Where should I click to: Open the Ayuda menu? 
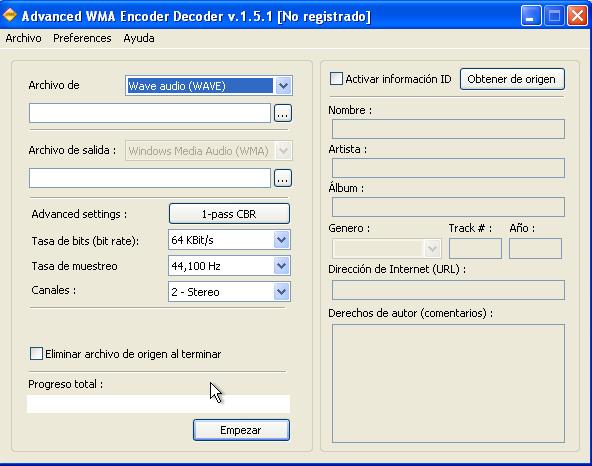pos(139,38)
